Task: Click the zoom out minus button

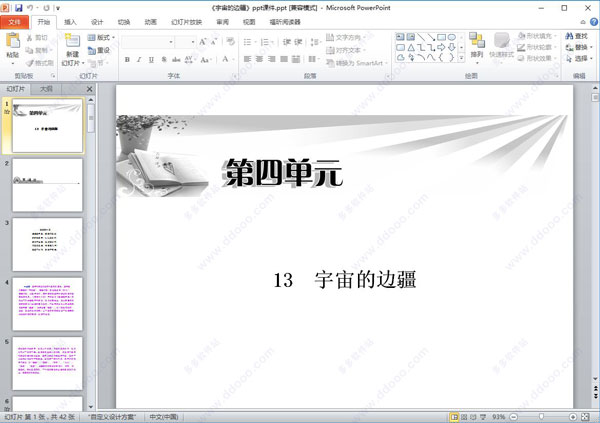Action: point(514,417)
